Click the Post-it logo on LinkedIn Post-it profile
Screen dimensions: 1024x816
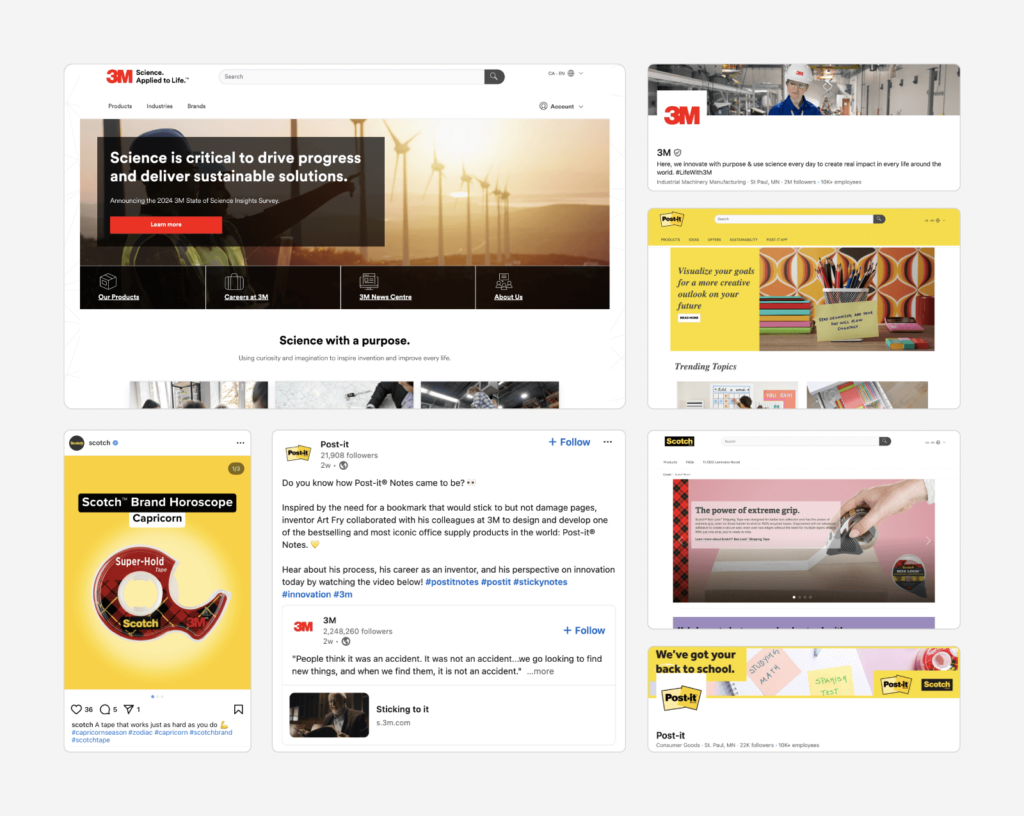click(x=681, y=698)
